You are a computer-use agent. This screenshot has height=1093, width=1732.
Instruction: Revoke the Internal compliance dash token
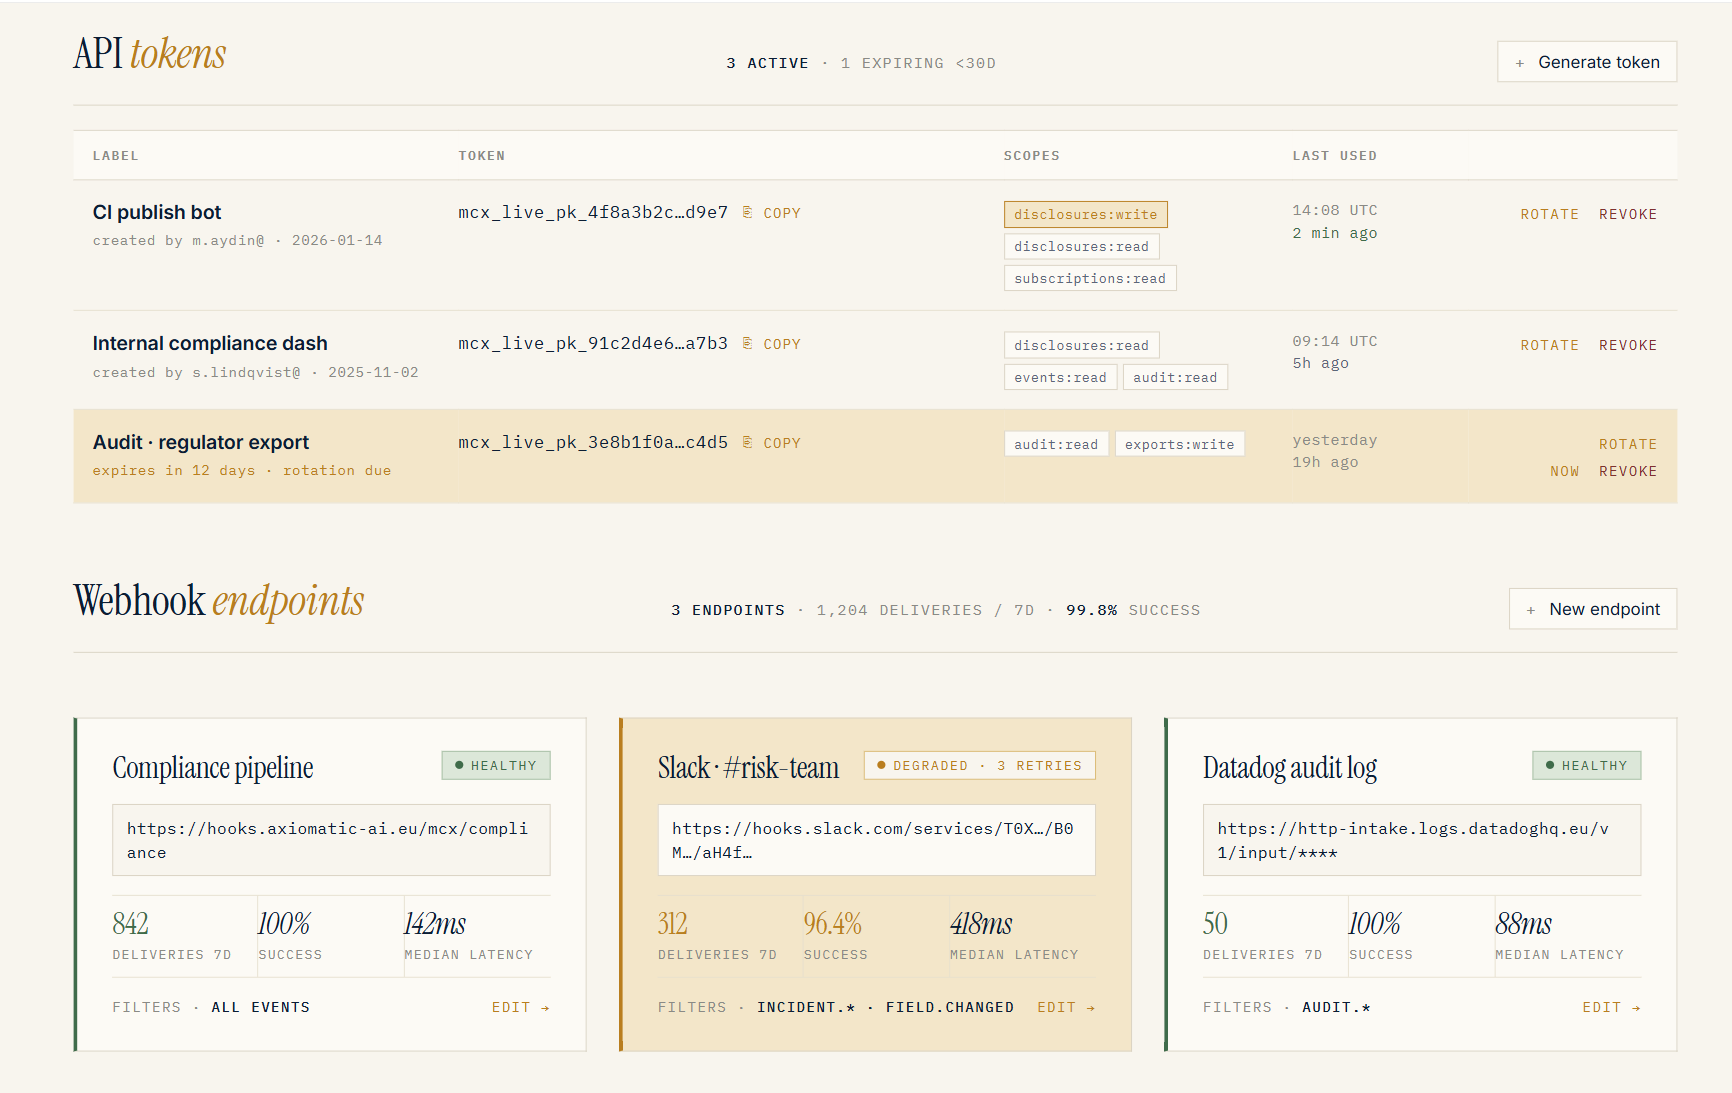click(1628, 345)
